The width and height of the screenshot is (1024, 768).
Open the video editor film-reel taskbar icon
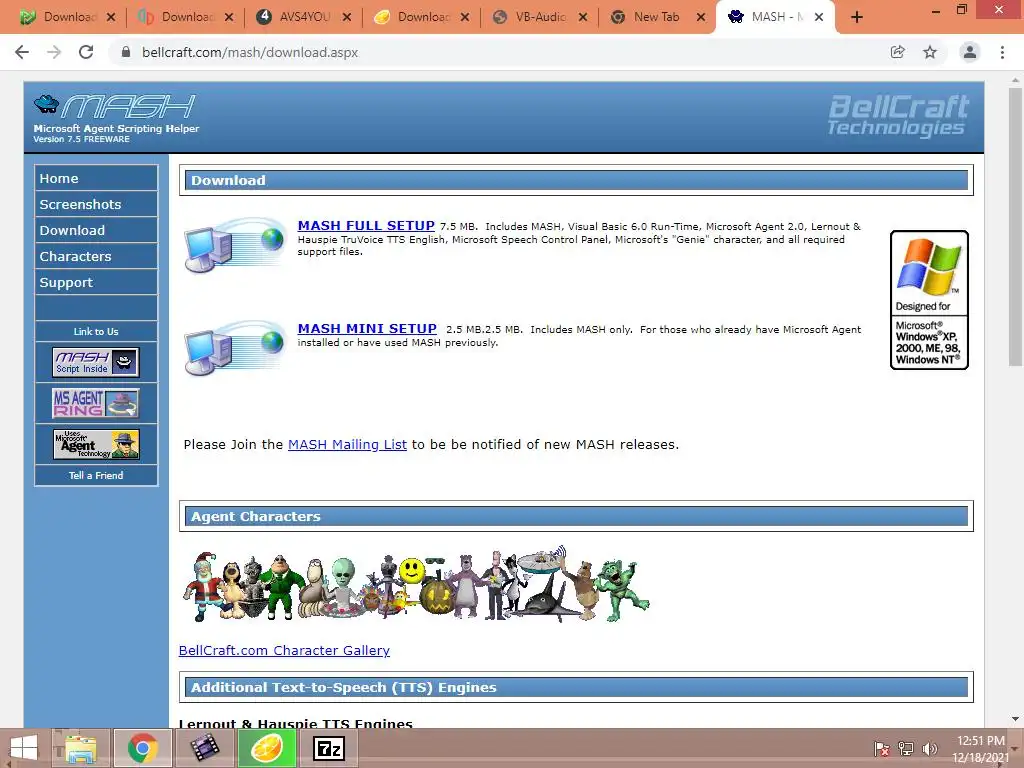pyautogui.click(x=204, y=748)
